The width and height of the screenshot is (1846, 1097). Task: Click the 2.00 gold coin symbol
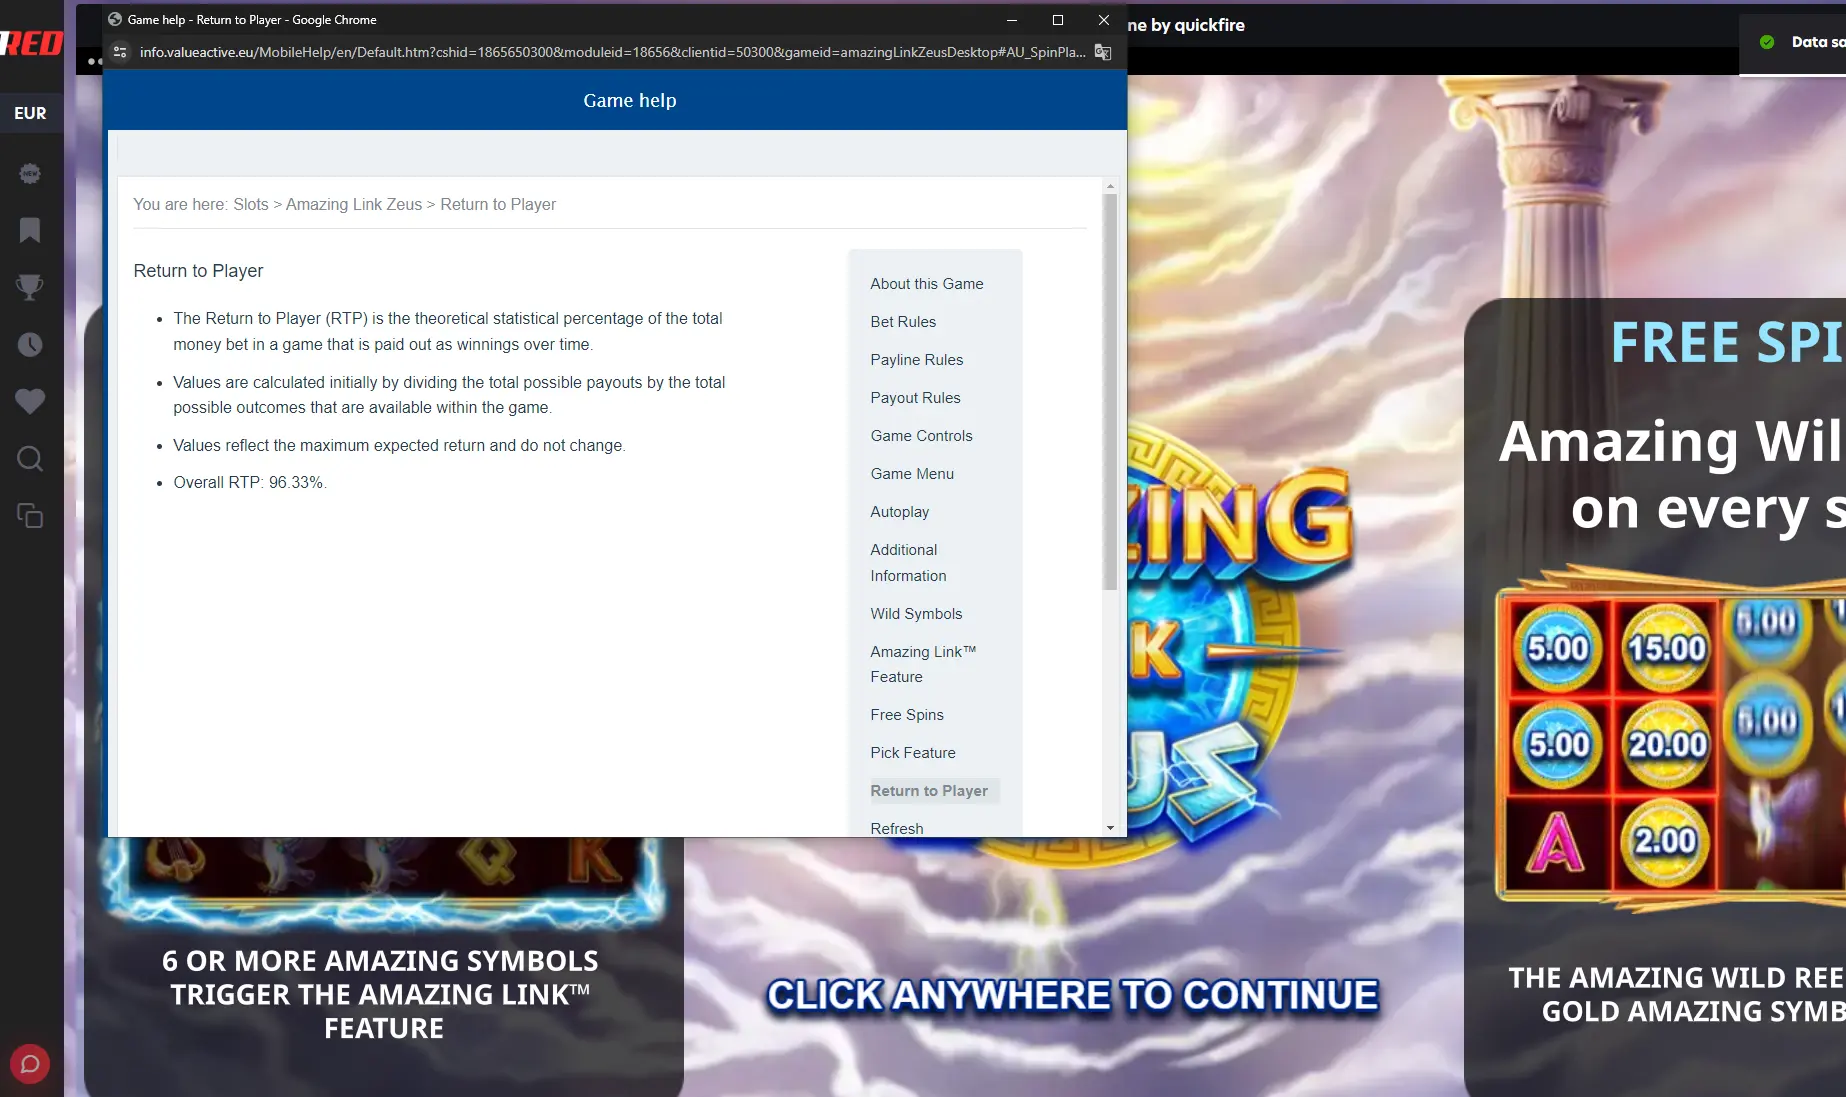tap(1665, 841)
